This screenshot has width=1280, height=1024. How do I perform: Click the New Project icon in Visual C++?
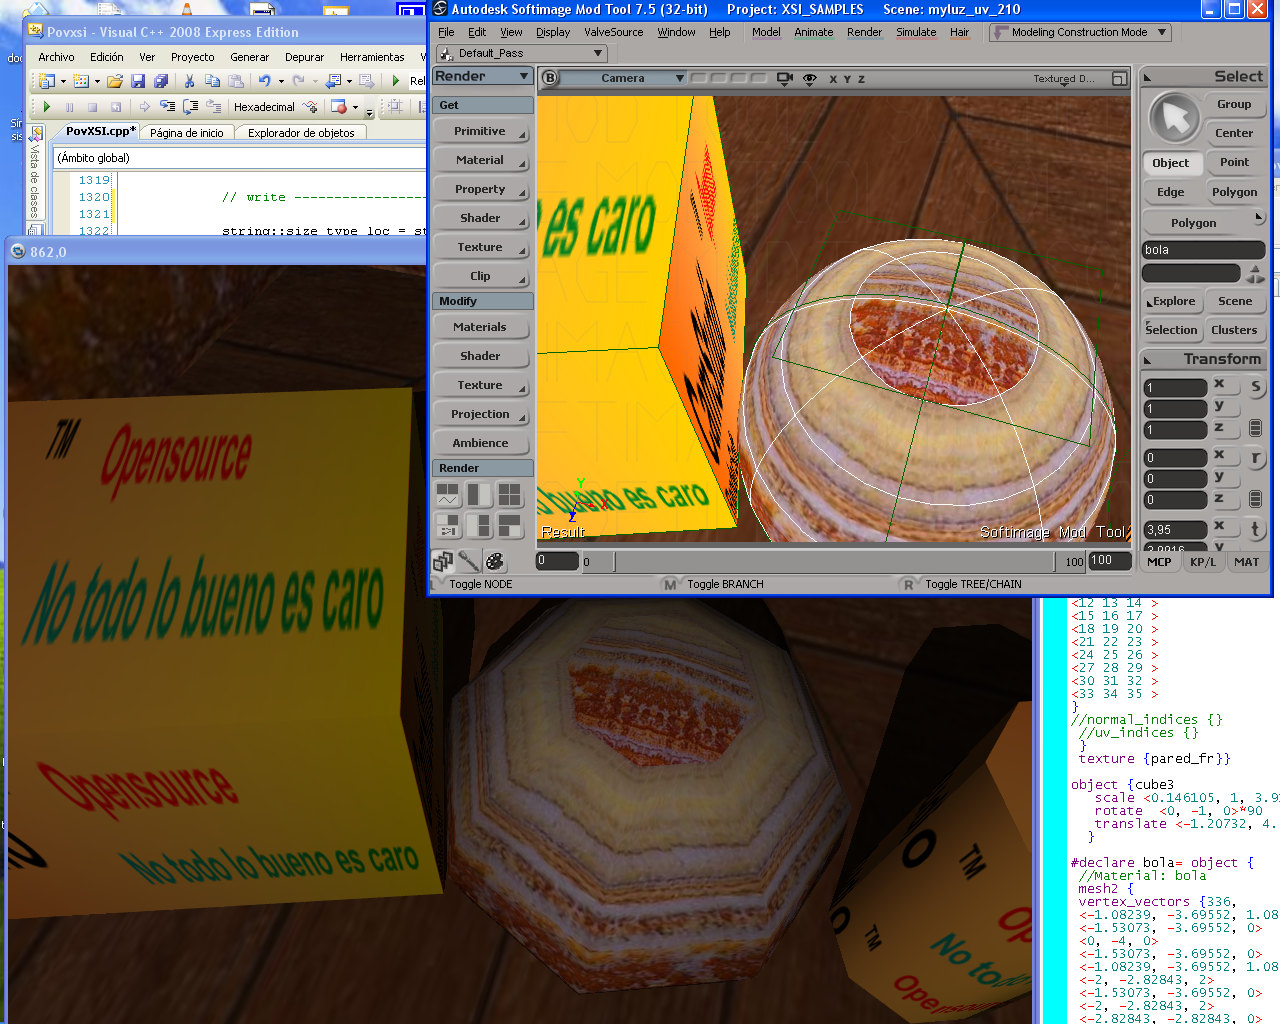click(x=47, y=81)
